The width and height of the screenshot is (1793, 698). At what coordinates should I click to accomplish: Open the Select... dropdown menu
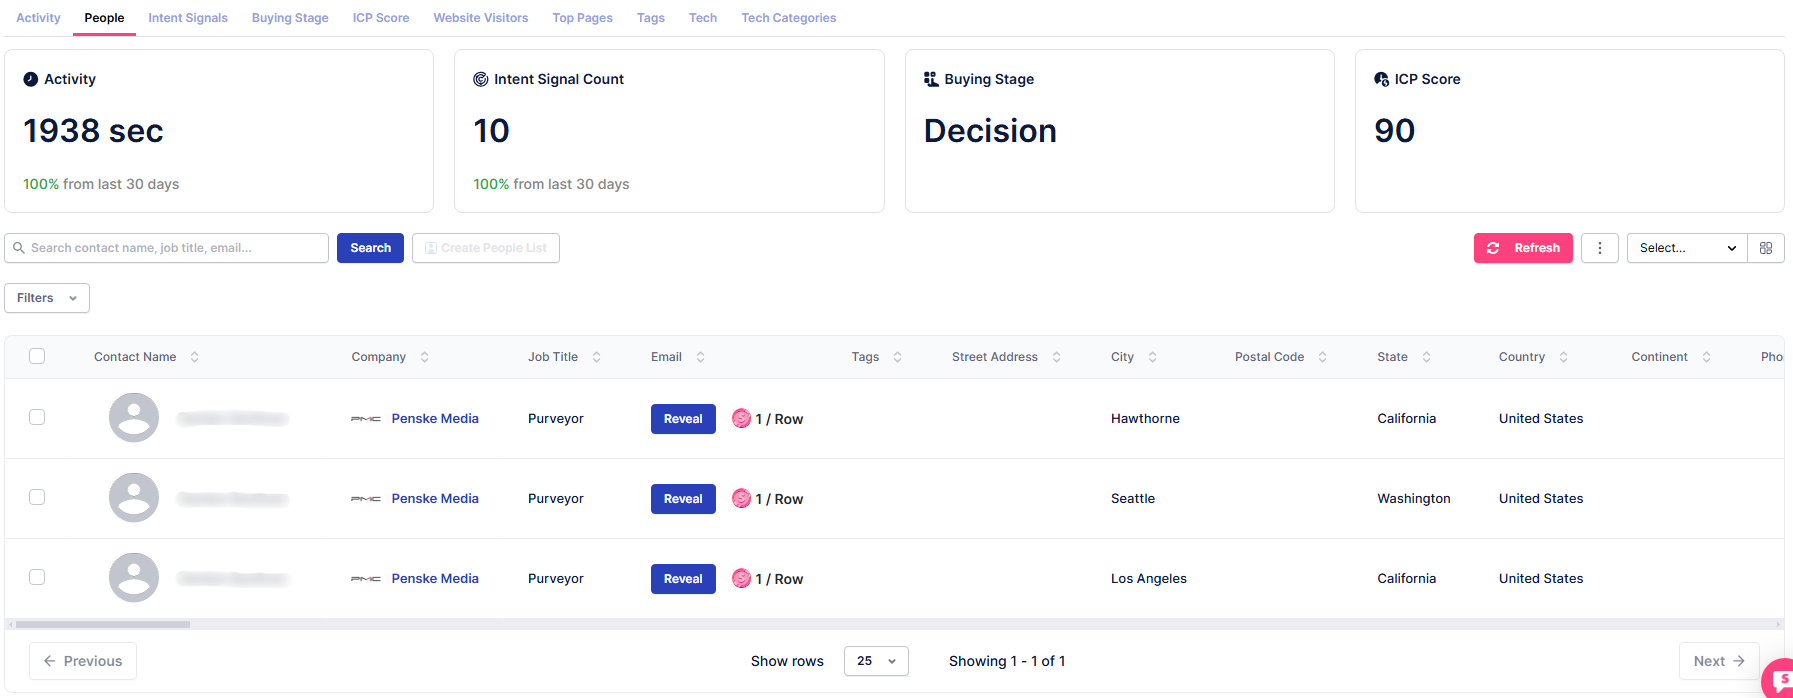(1686, 248)
